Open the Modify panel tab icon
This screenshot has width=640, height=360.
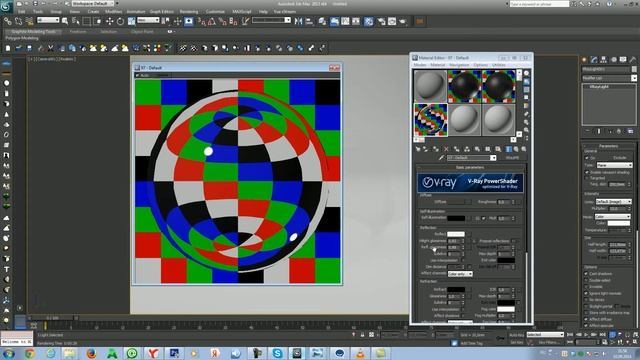[594, 60]
